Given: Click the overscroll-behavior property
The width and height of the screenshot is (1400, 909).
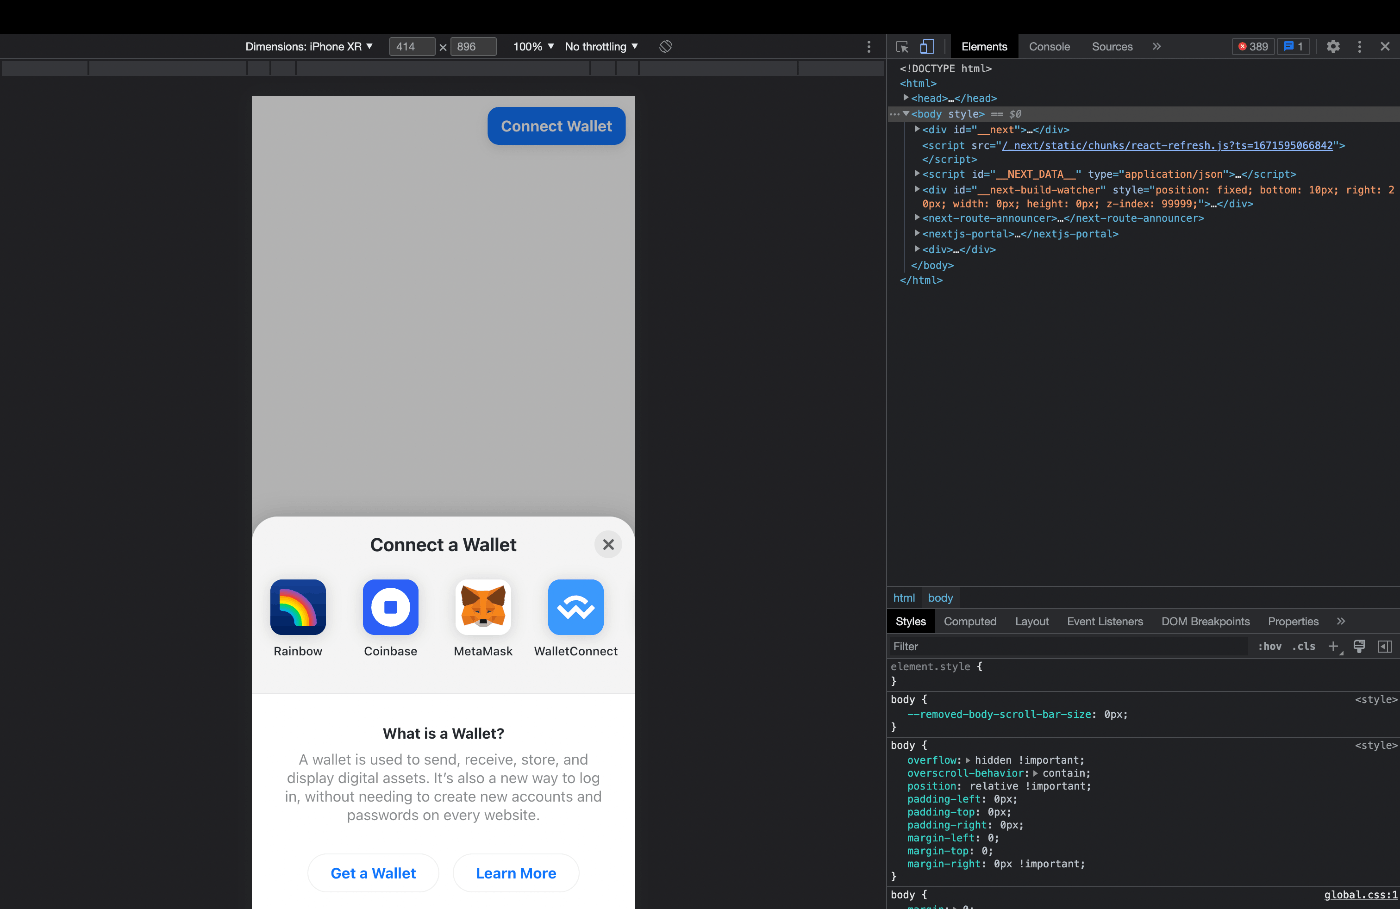Looking at the screenshot, I should [x=967, y=774].
